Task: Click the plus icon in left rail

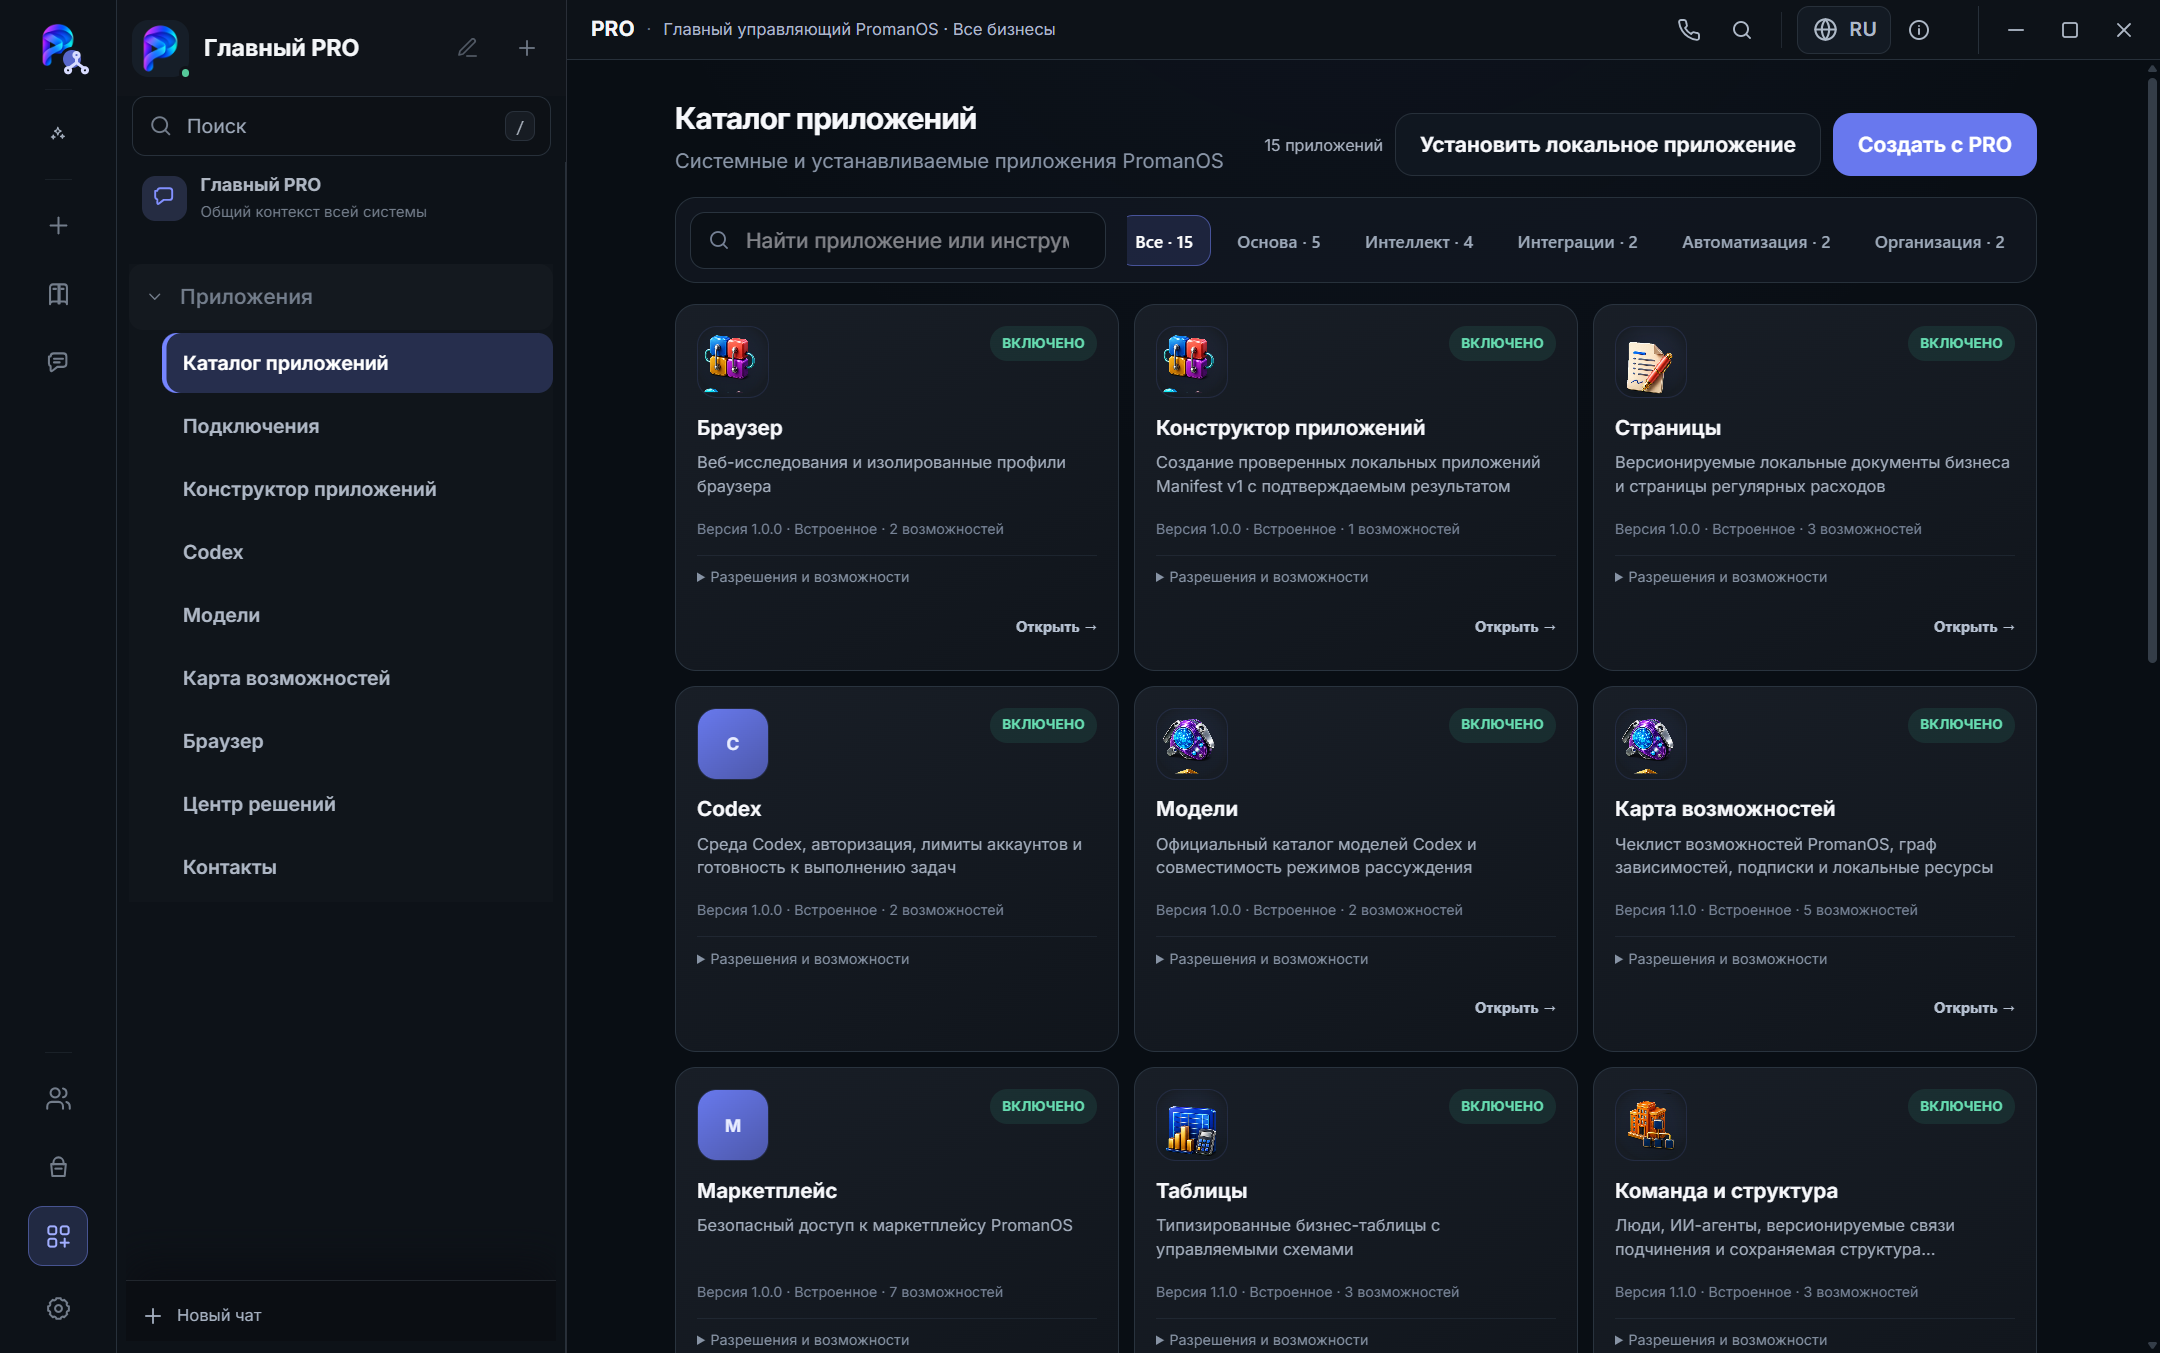Action: (58, 226)
